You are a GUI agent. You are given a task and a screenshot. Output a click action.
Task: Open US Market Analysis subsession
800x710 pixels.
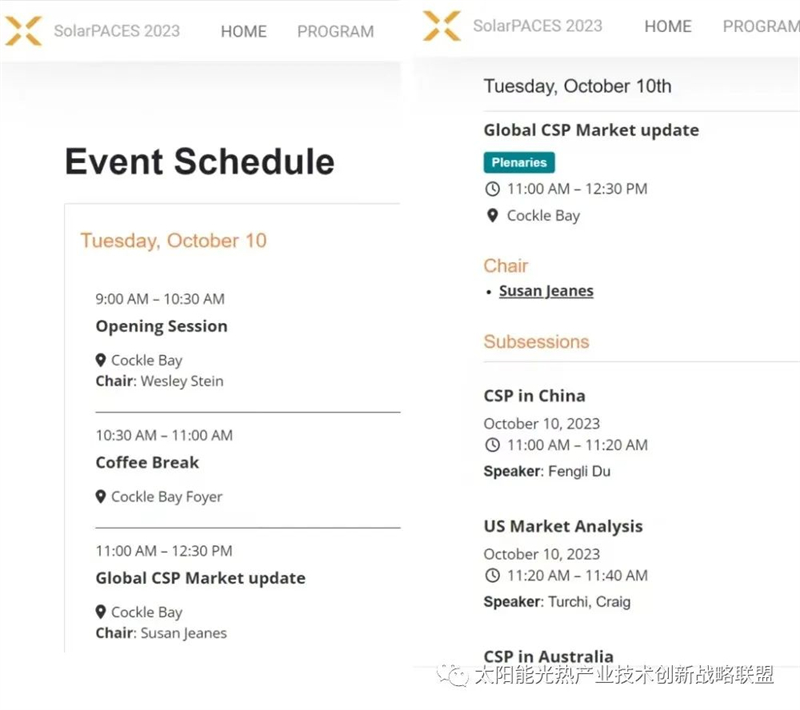pyautogui.click(x=563, y=526)
